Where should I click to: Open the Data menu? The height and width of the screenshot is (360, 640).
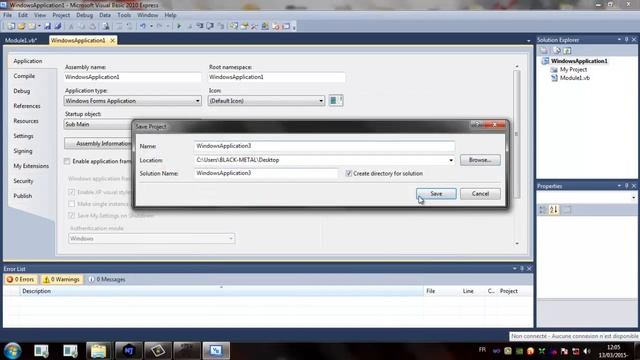(x=105, y=15)
